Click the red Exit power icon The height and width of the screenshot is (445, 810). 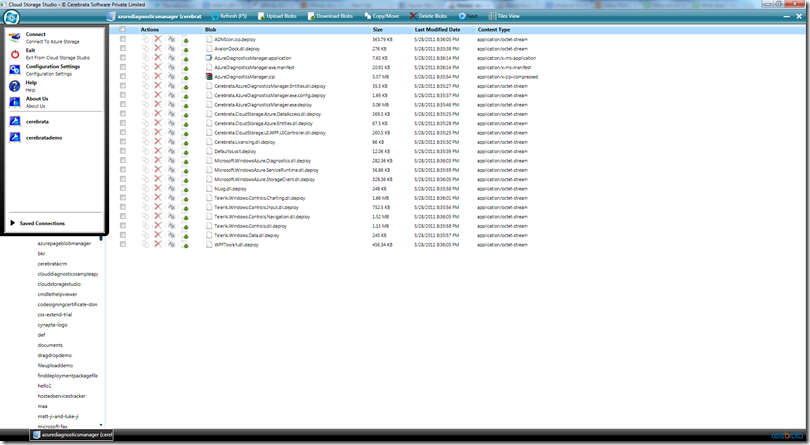(x=14, y=54)
